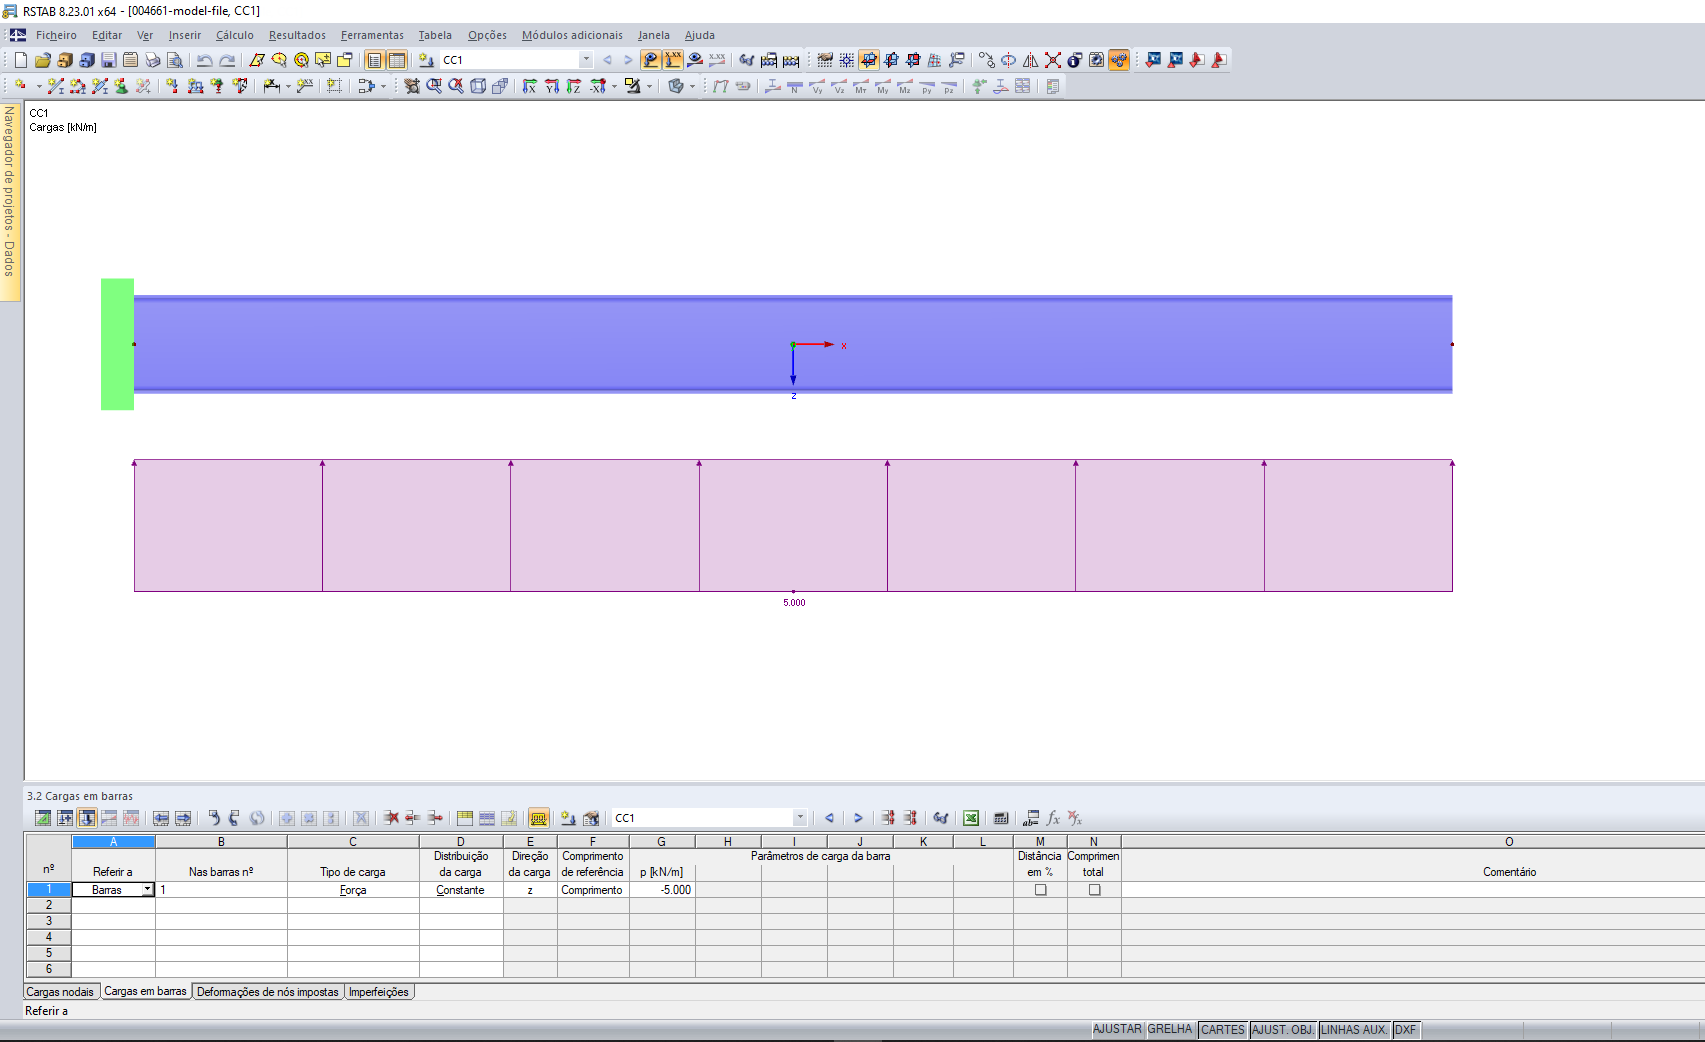Toggle the AJUSTAR snap option in the status bar
The image size is (1705, 1042).
point(1117,1029)
